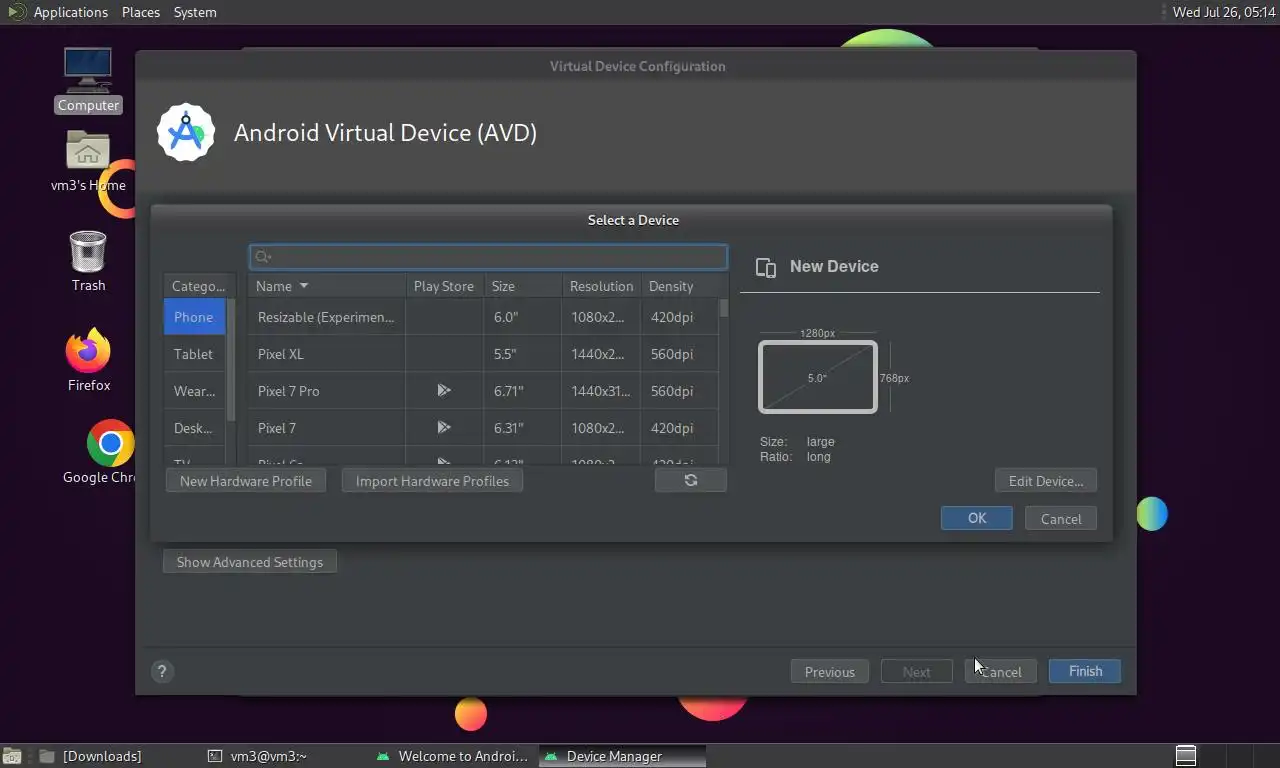Open the Places menu
This screenshot has width=1280, height=768.
(x=141, y=12)
